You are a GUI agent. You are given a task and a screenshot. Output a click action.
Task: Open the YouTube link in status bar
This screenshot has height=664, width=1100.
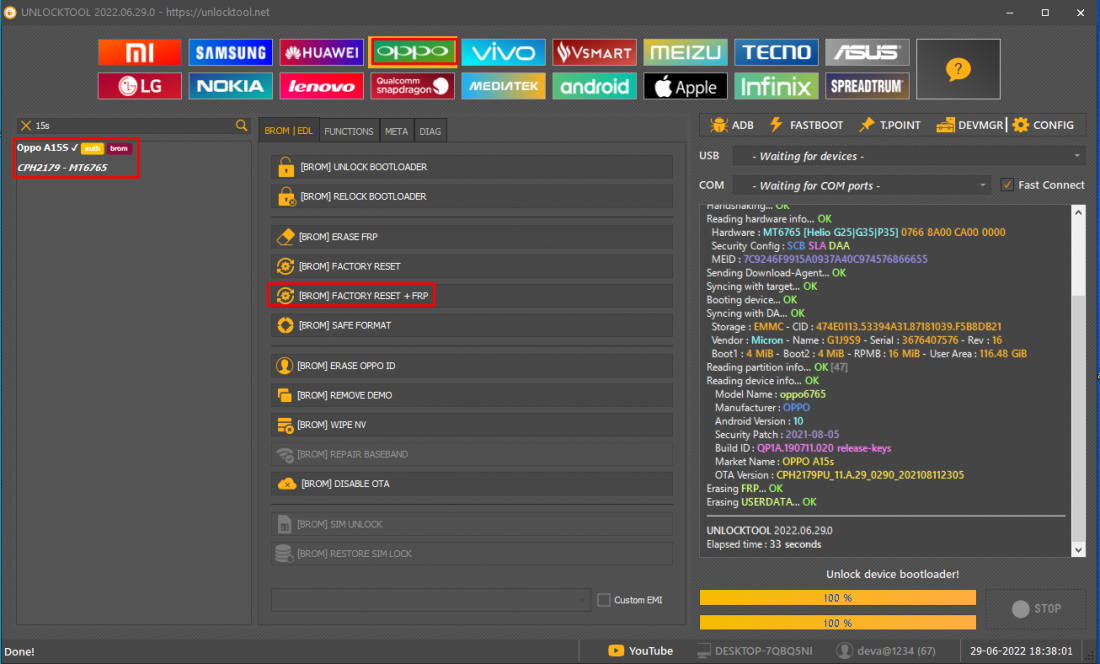tap(640, 651)
